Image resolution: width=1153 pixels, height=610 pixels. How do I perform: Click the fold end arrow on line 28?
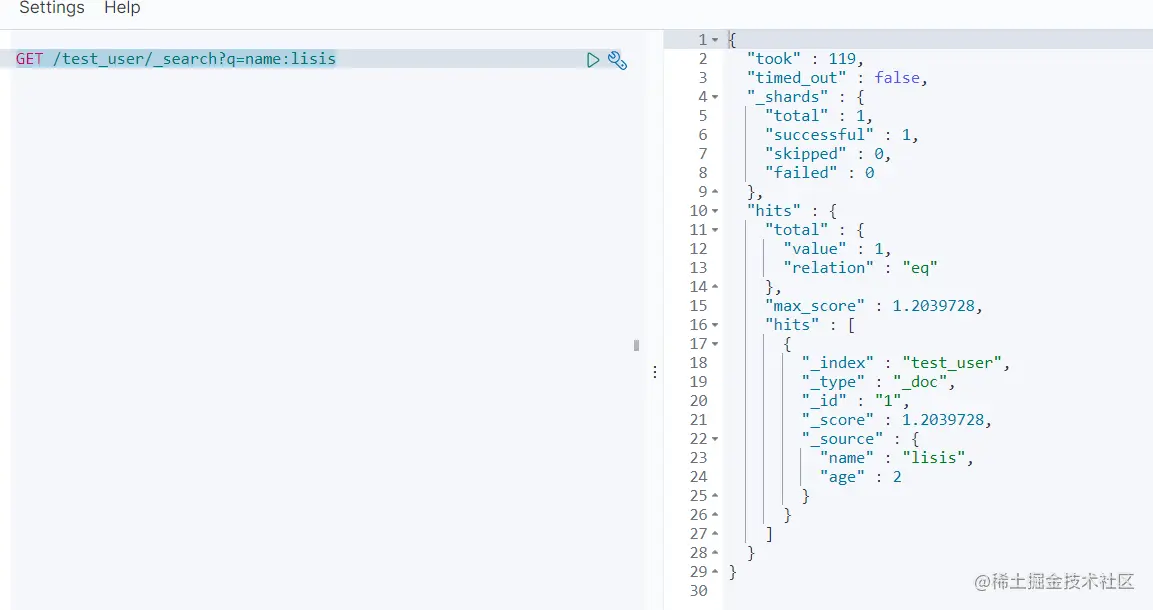(x=715, y=553)
